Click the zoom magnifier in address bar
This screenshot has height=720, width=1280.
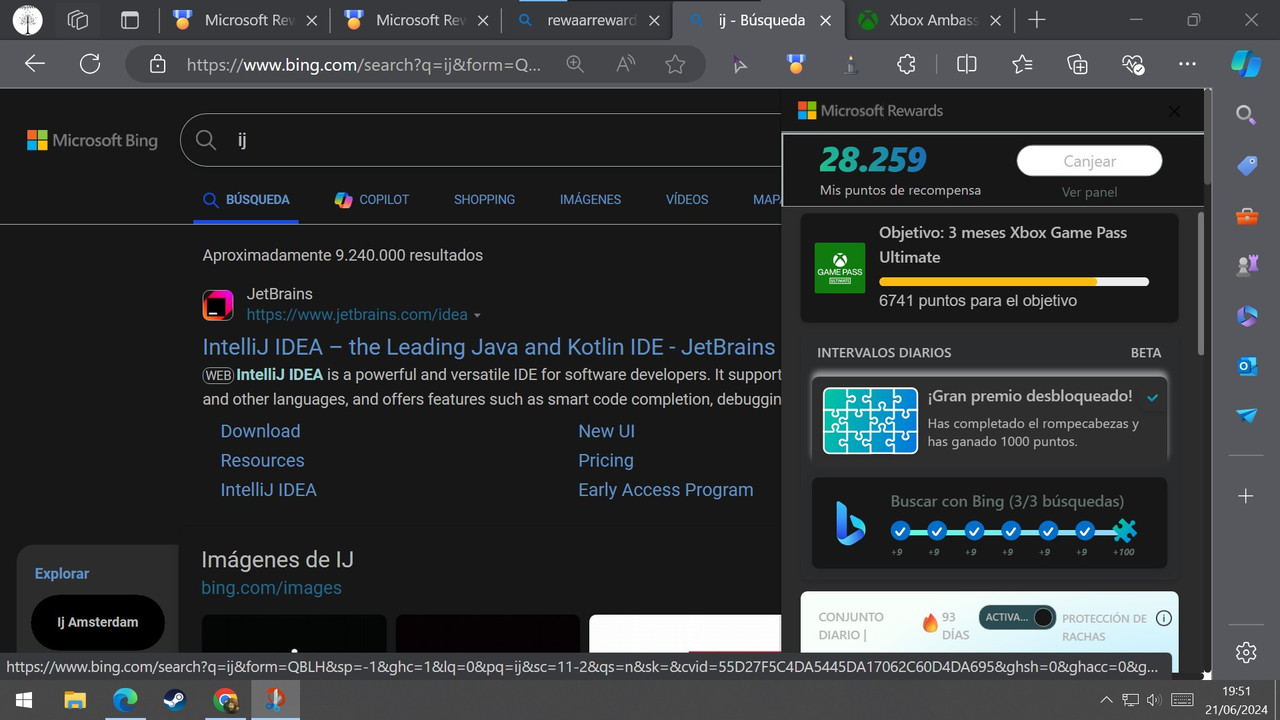point(575,64)
